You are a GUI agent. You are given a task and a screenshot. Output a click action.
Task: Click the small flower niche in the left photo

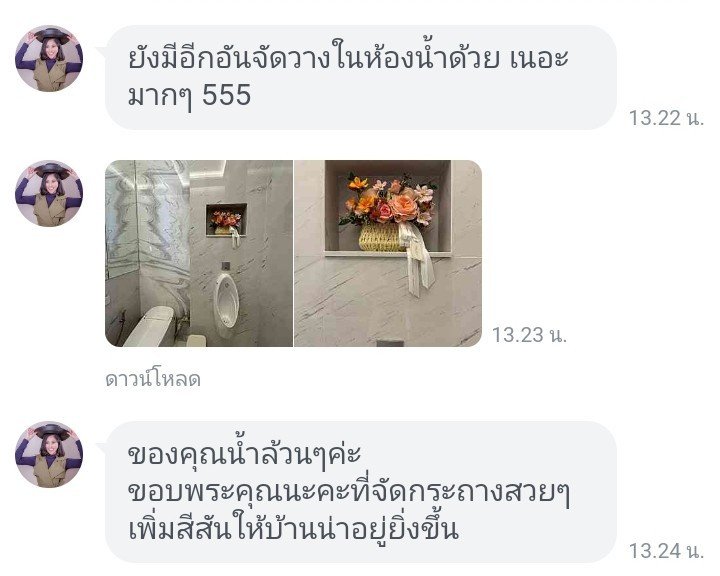pyautogui.click(x=226, y=220)
